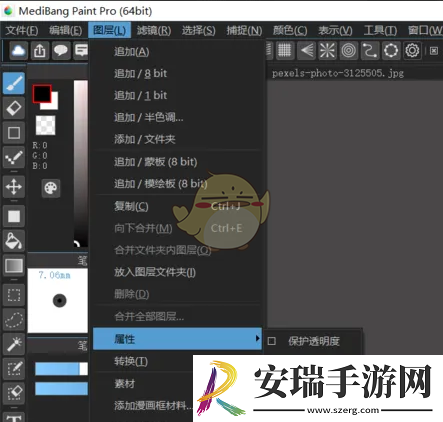The image size is (443, 422).
Task: Enable the curve snap icon
Action: click(x=370, y=51)
